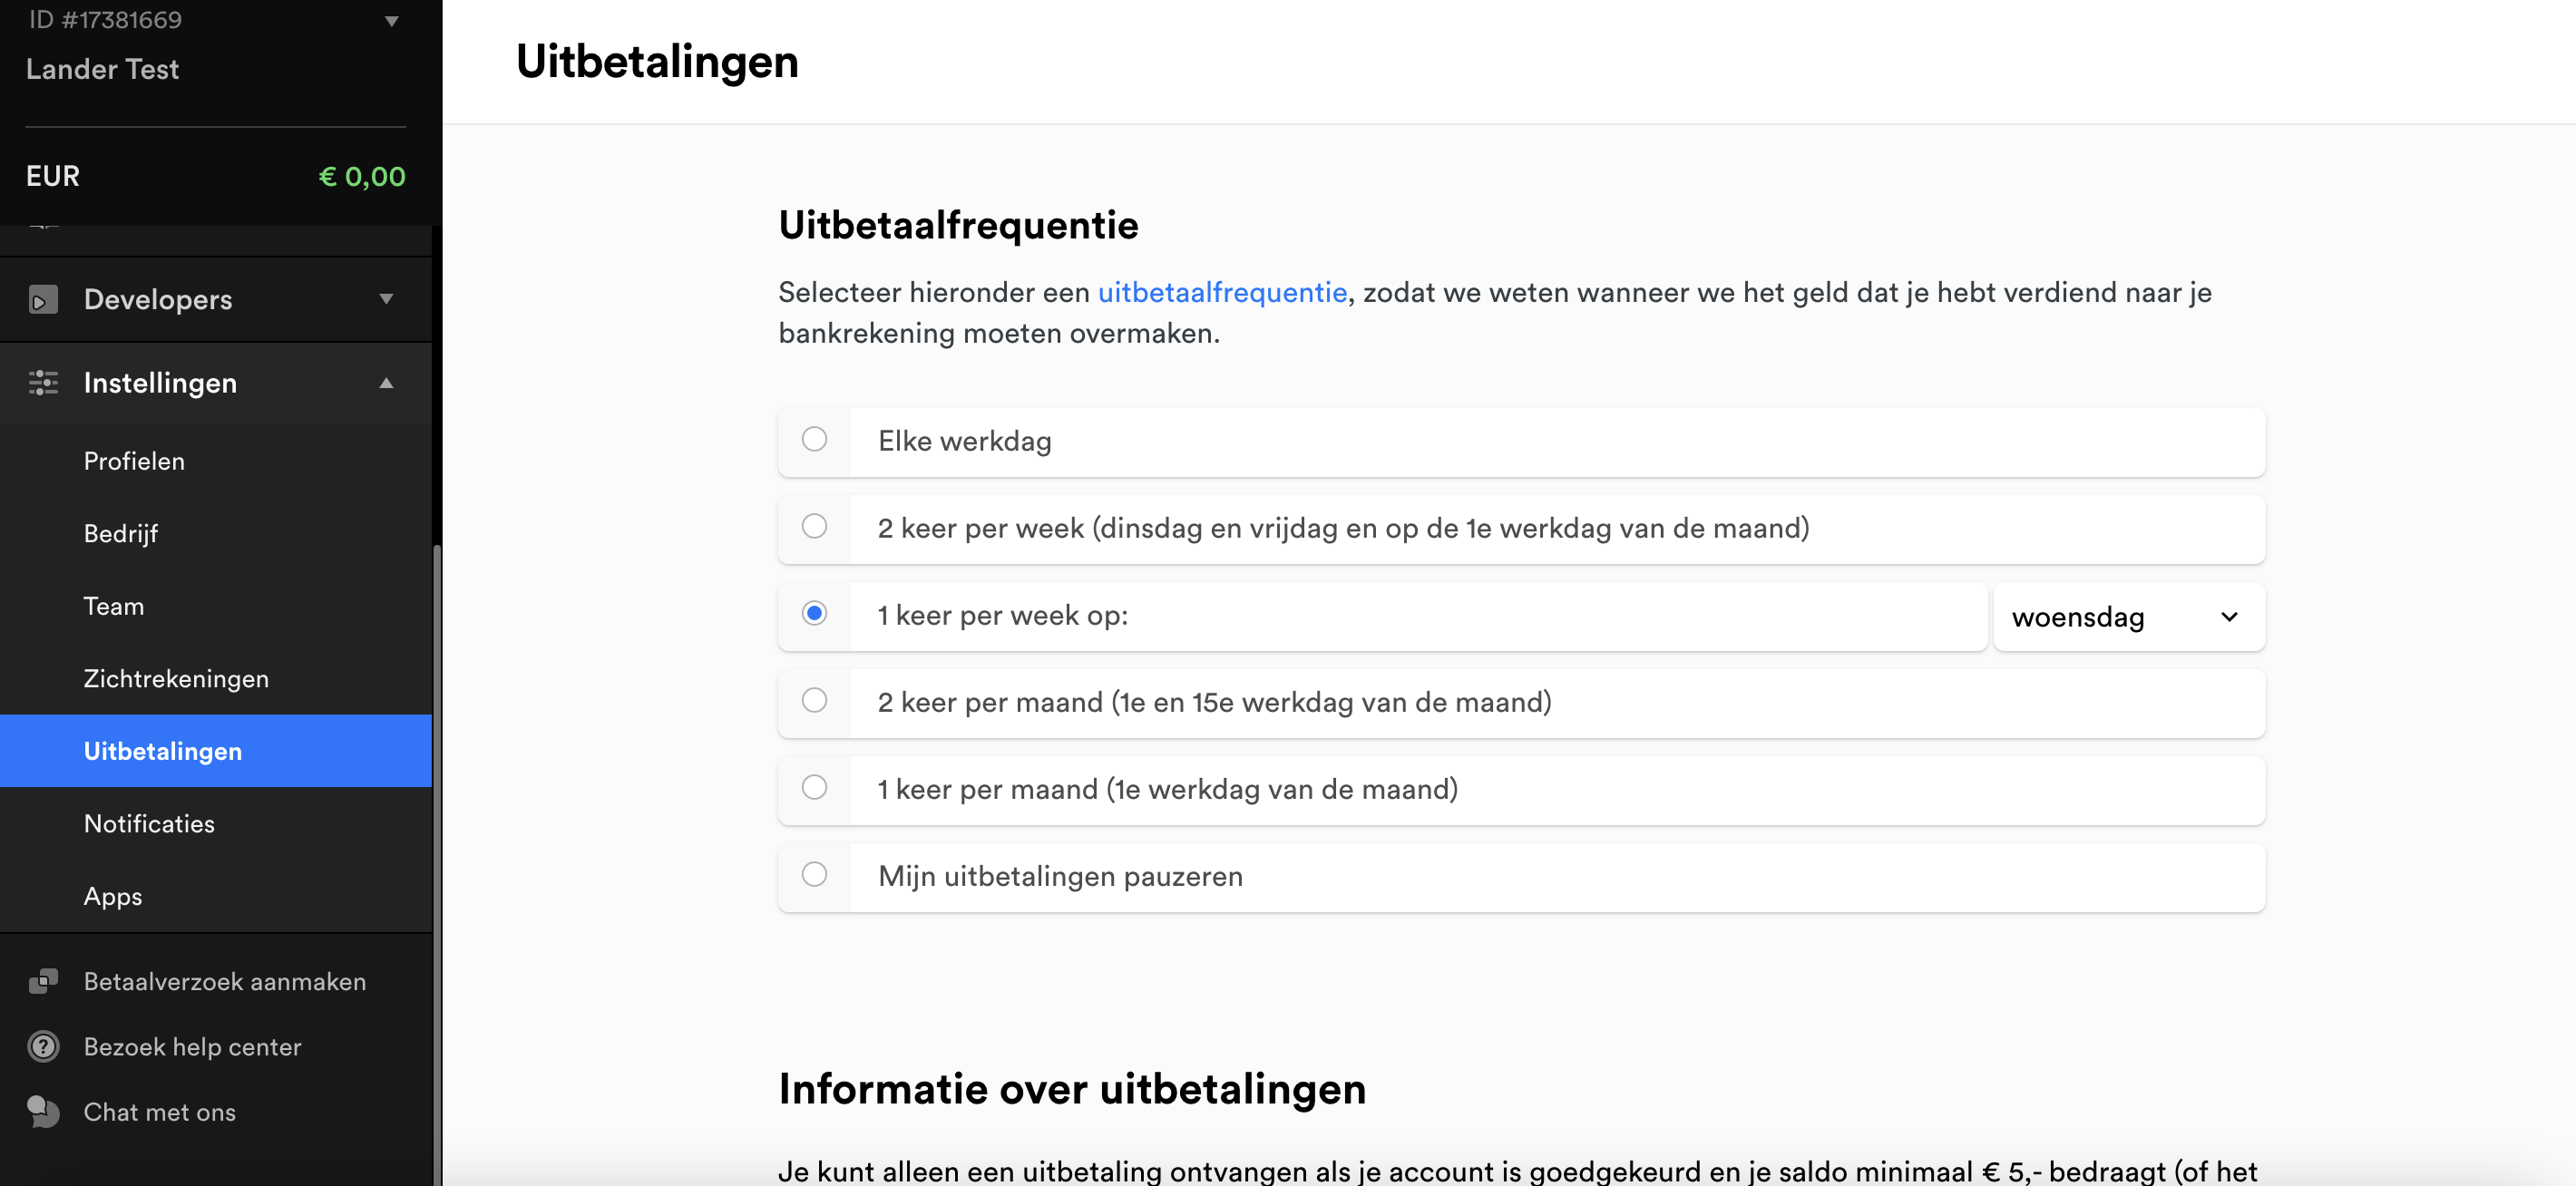Image resolution: width=2576 pixels, height=1186 pixels.
Task: Click the Informatie over uitbetalingen heading
Action: click(1072, 1088)
